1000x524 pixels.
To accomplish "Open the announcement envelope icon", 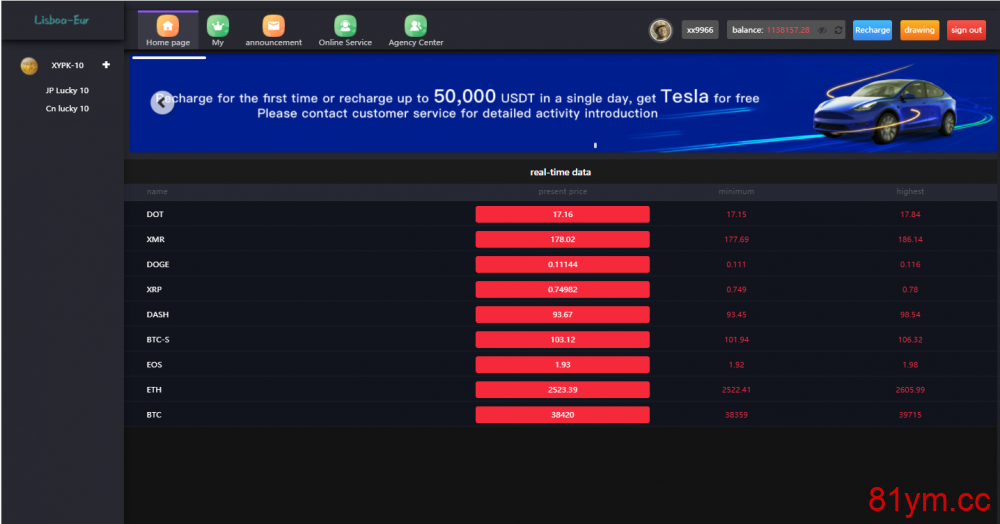I will [273, 26].
